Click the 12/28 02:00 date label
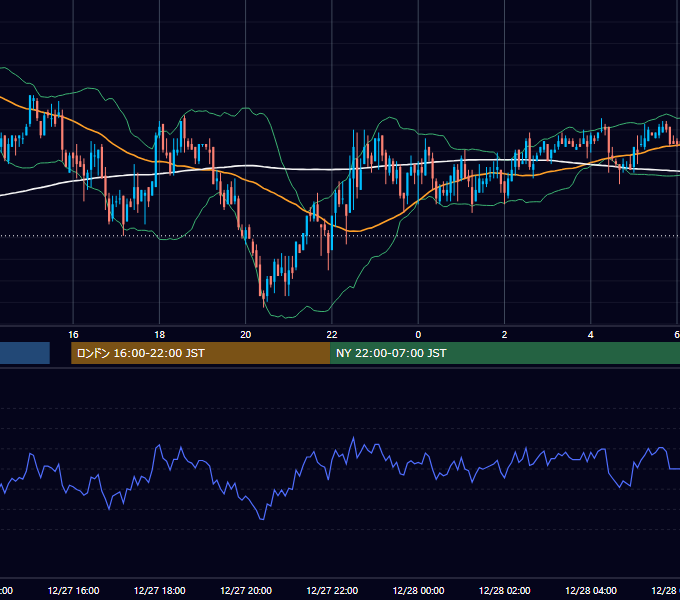The width and height of the screenshot is (680, 600). tap(504, 590)
